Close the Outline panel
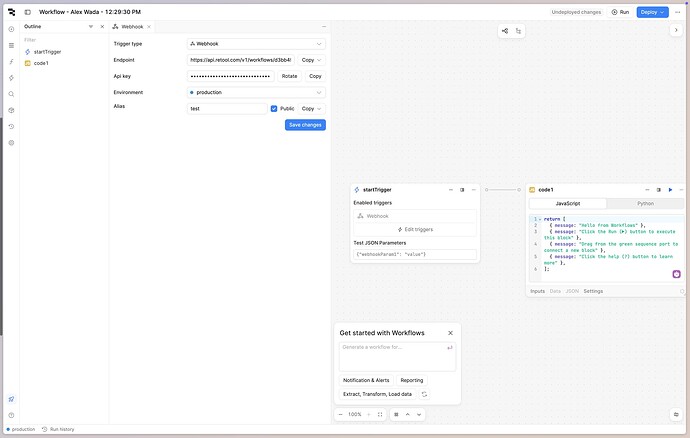 (102, 27)
